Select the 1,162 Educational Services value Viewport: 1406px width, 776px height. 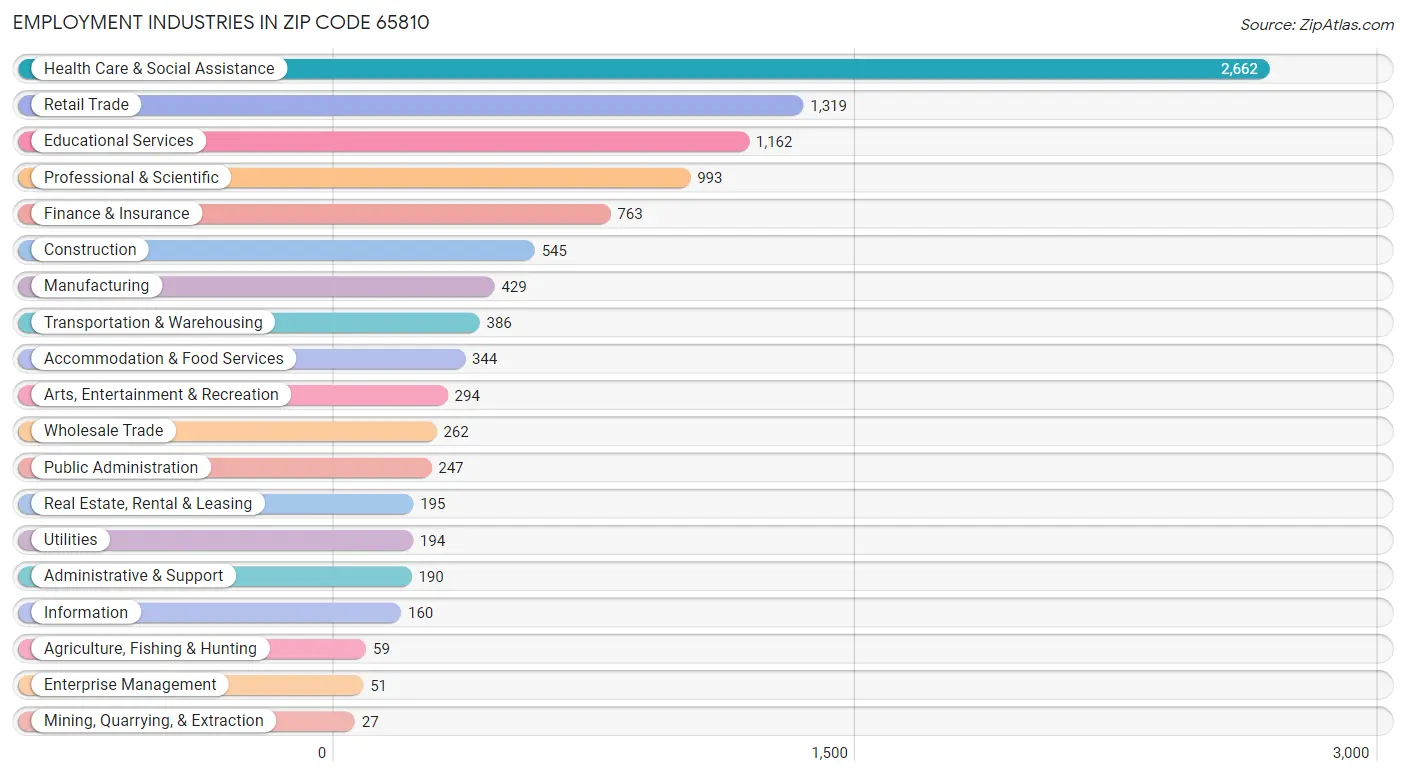tap(774, 142)
